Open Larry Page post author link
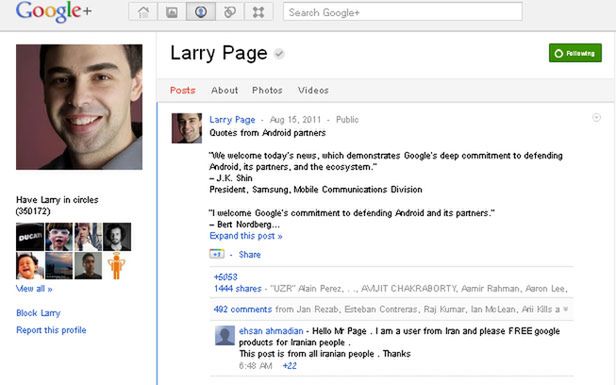Screen dimensions: 616x385 click(x=232, y=119)
